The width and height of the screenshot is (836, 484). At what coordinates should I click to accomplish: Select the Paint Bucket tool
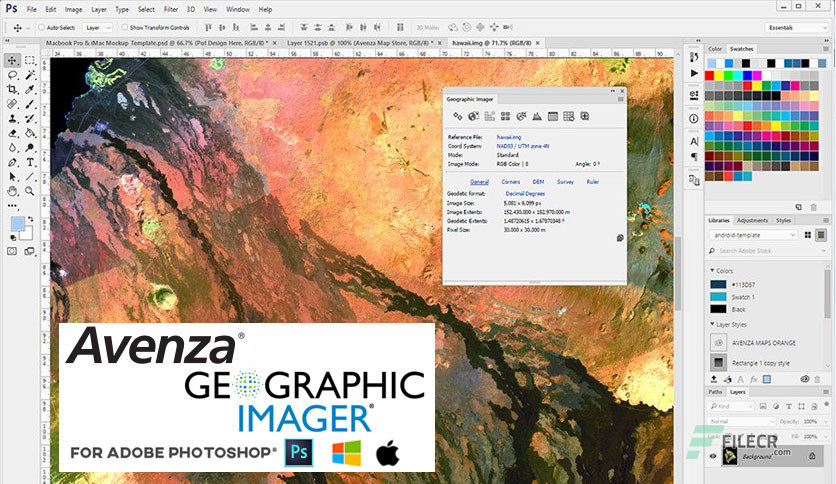tap(30, 133)
